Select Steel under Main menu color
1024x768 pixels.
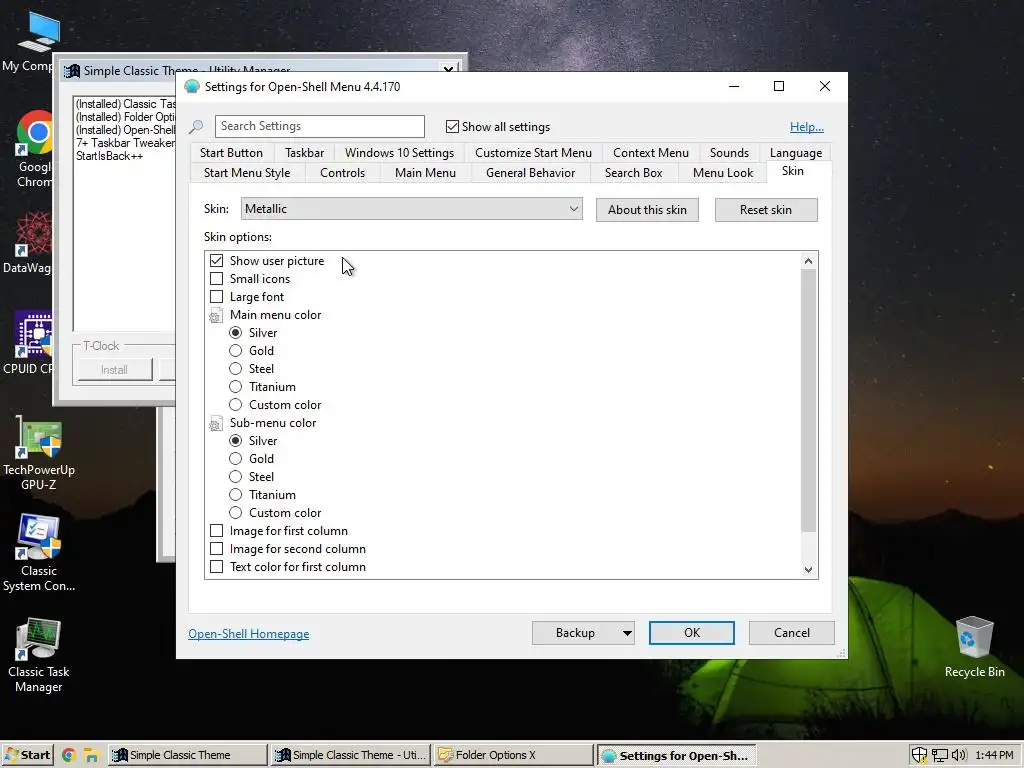coord(235,368)
